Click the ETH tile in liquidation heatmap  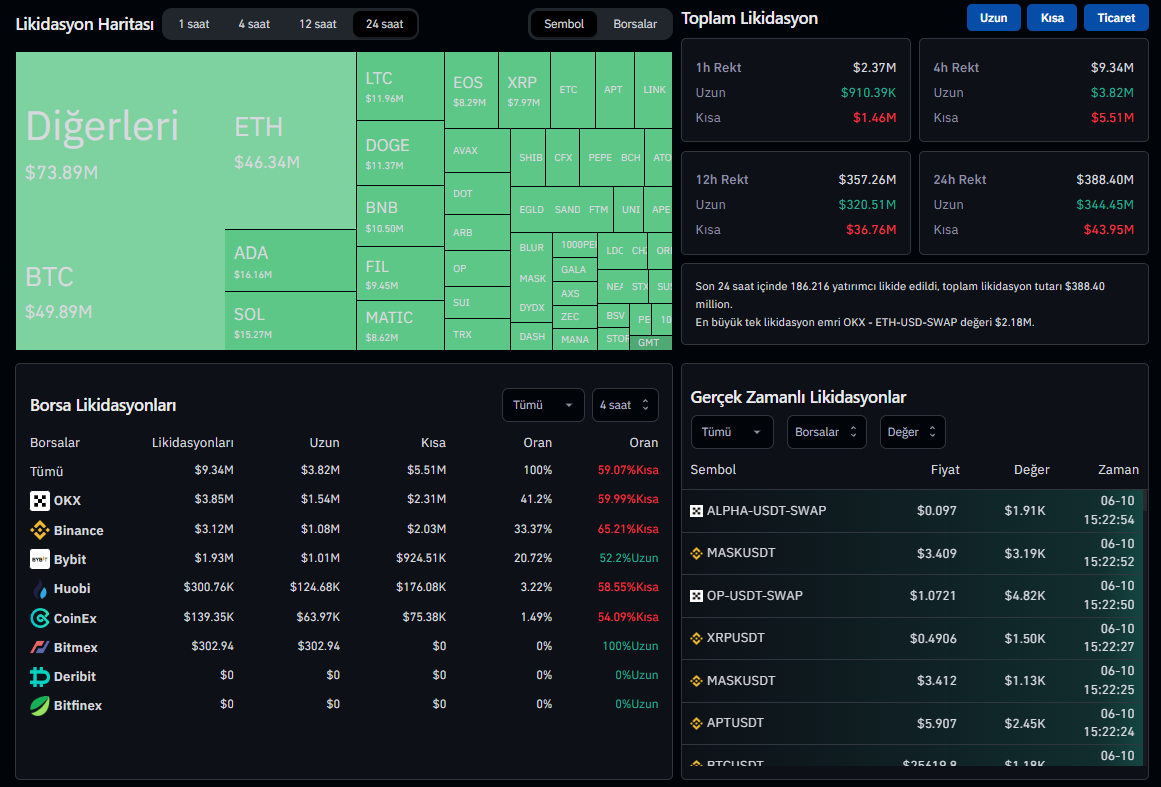tap(290, 140)
